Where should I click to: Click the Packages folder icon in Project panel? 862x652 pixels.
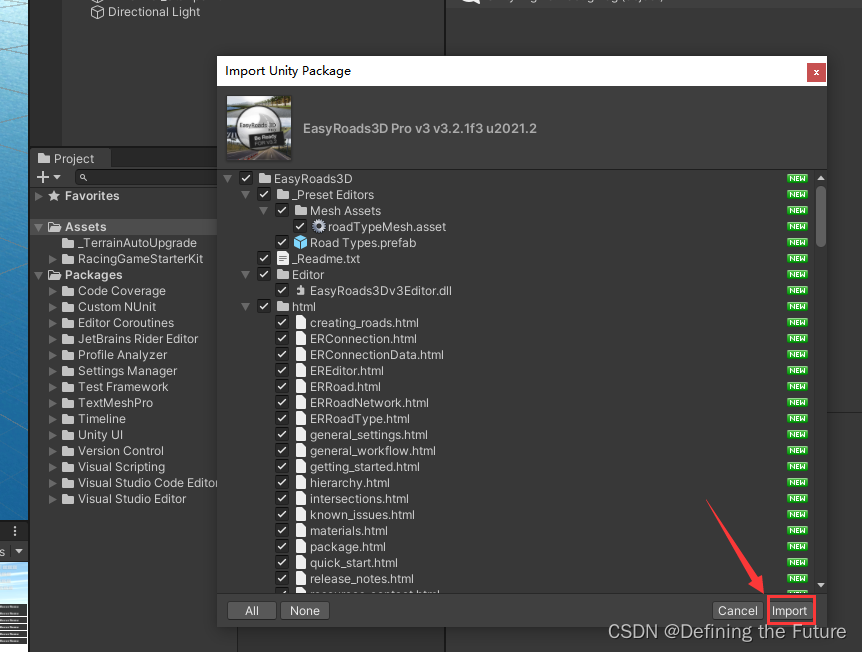[x=54, y=274]
